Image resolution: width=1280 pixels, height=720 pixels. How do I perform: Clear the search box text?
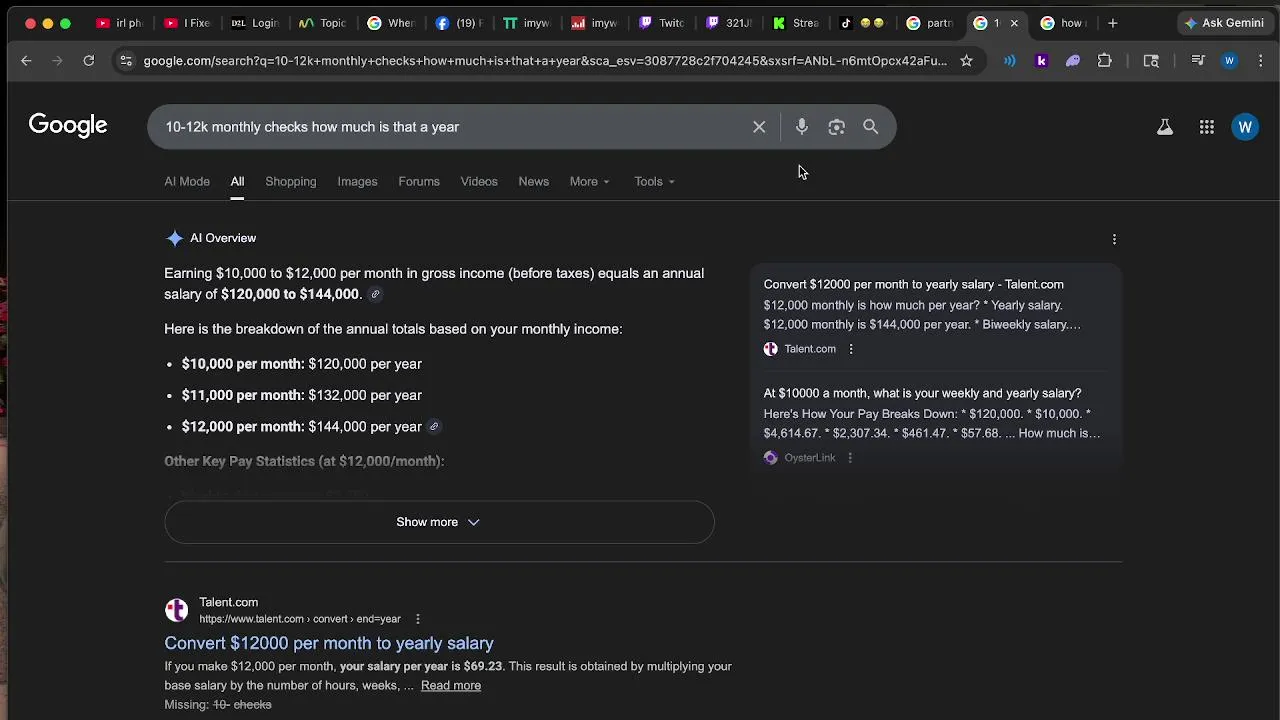(759, 127)
